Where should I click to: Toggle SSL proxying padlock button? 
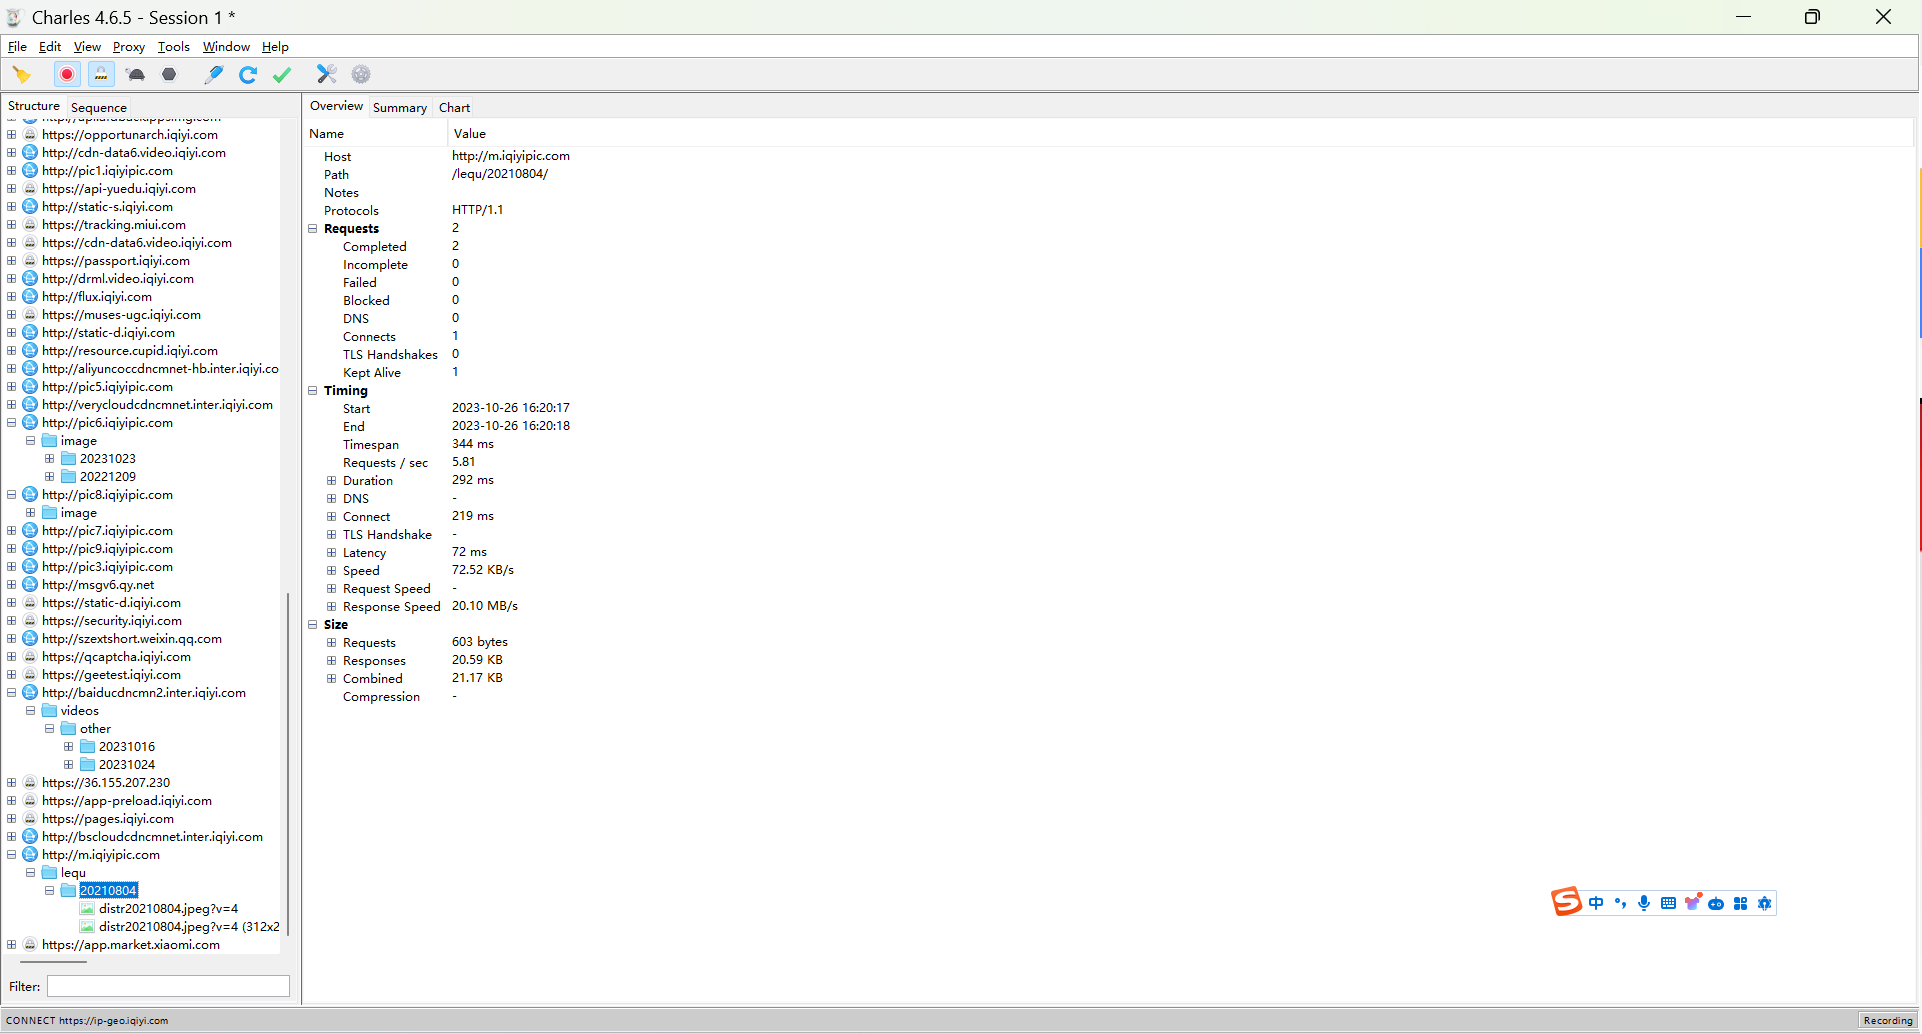coord(101,74)
